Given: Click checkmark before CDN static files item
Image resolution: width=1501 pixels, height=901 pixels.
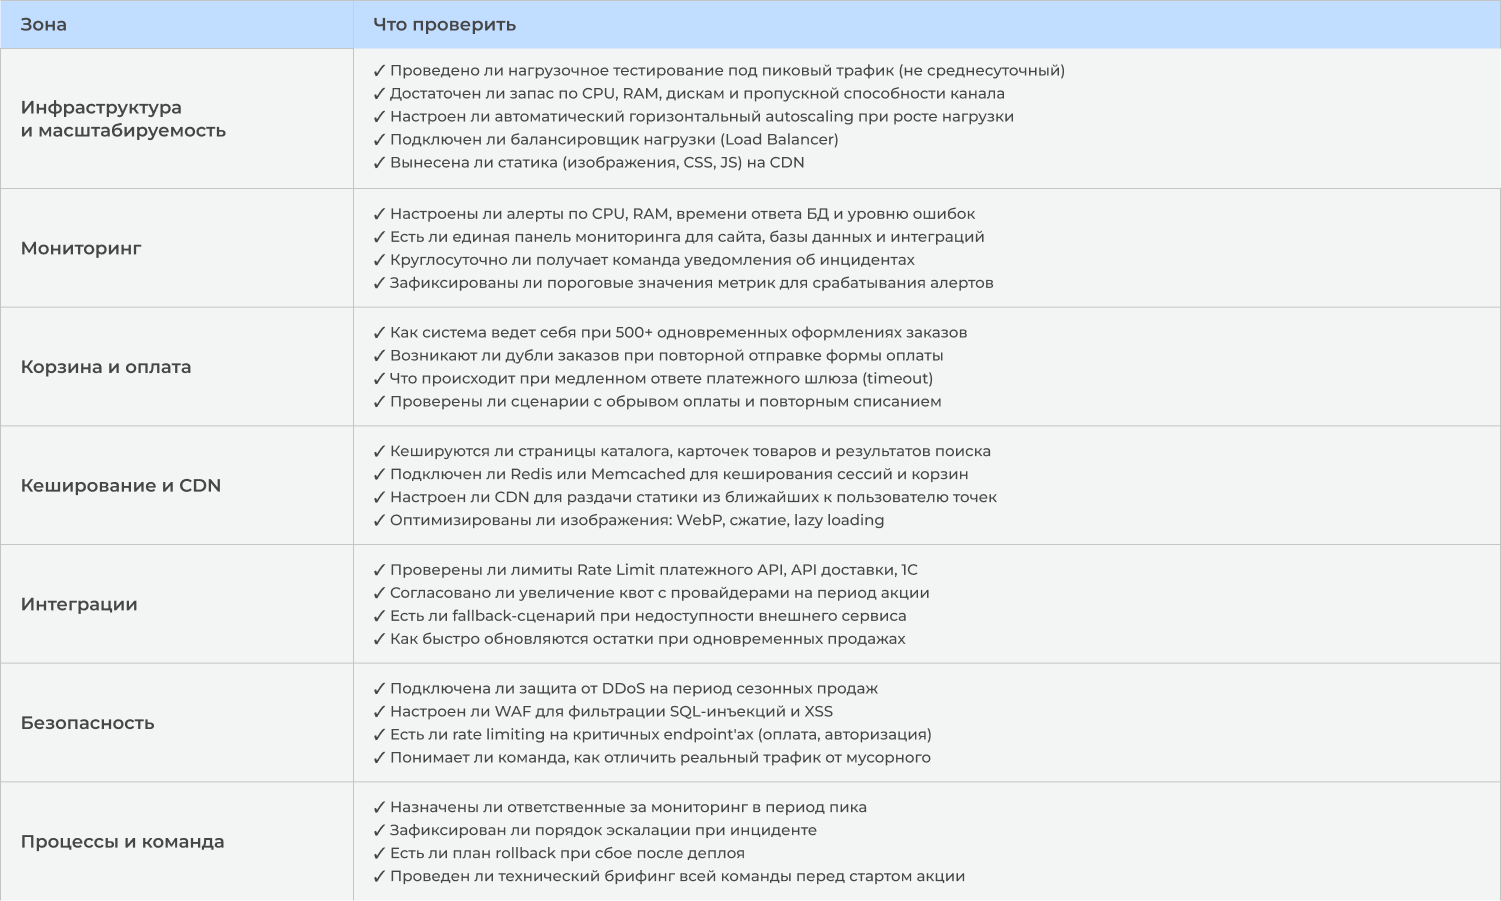Looking at the screenshot, I should (379, 163).
